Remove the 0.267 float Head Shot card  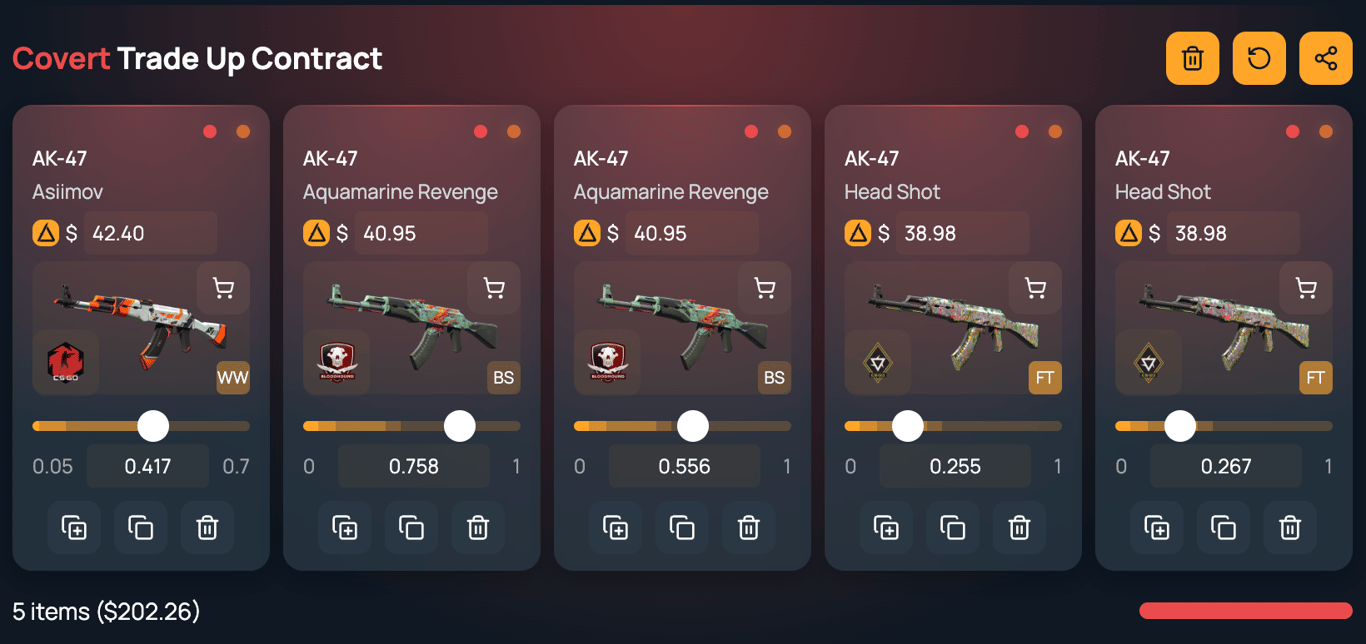point(1290,527)
